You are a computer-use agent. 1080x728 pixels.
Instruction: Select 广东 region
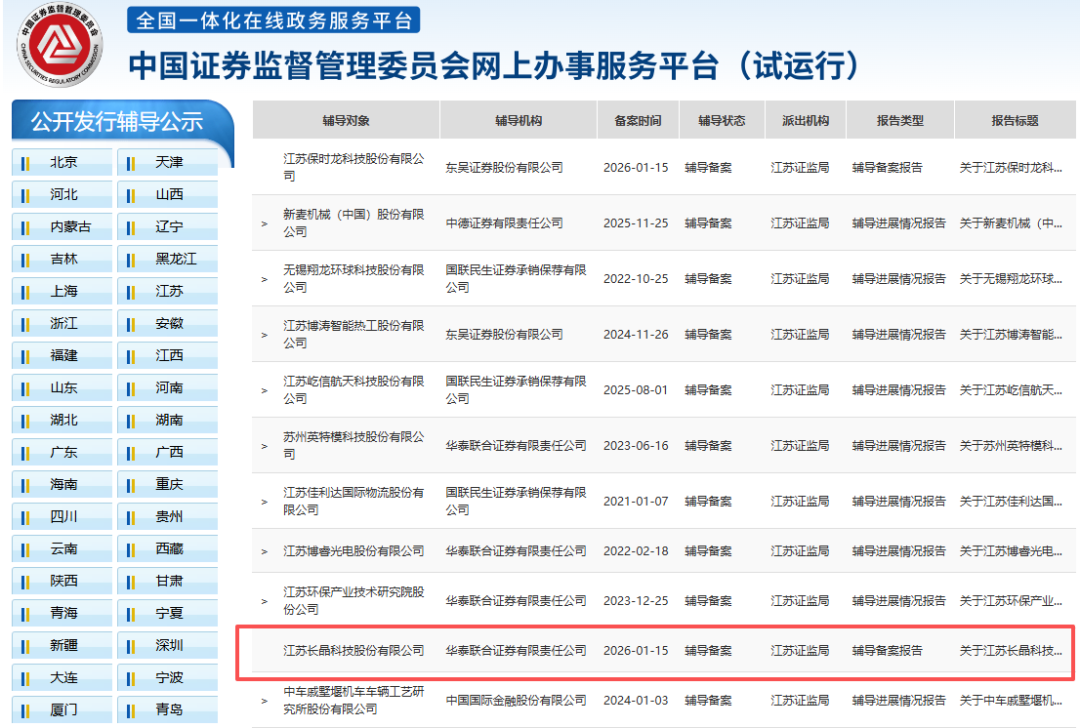62,453
